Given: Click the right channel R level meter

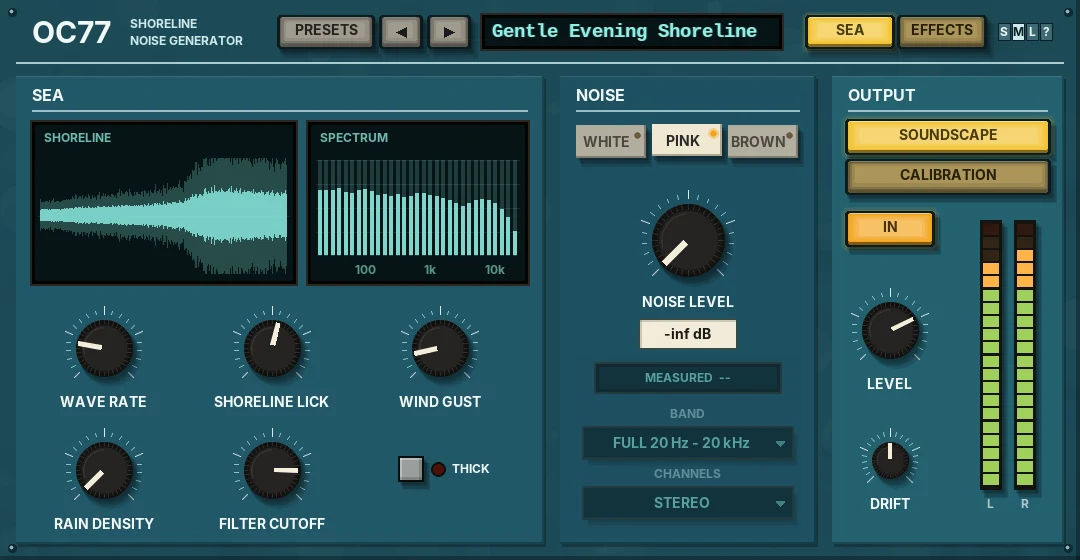Looking at the screenshot, I should click(x=1025, y=355).
